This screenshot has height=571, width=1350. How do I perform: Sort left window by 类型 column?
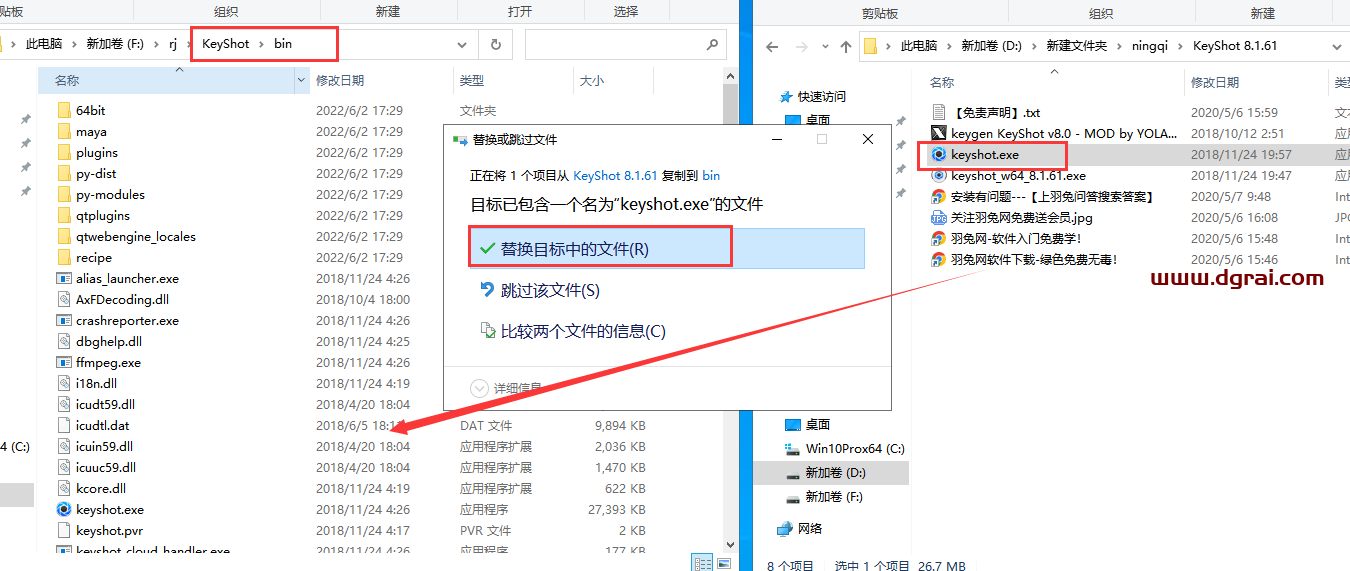[472, 80]
